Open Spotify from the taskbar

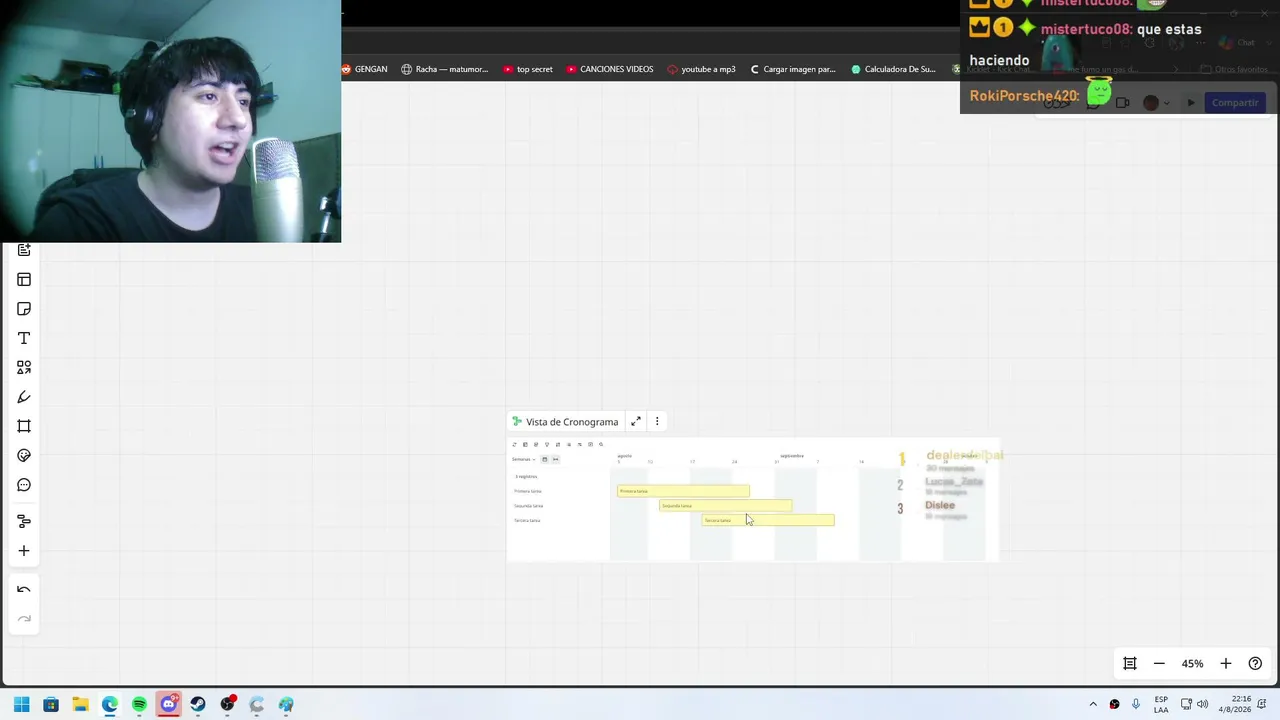139,705
